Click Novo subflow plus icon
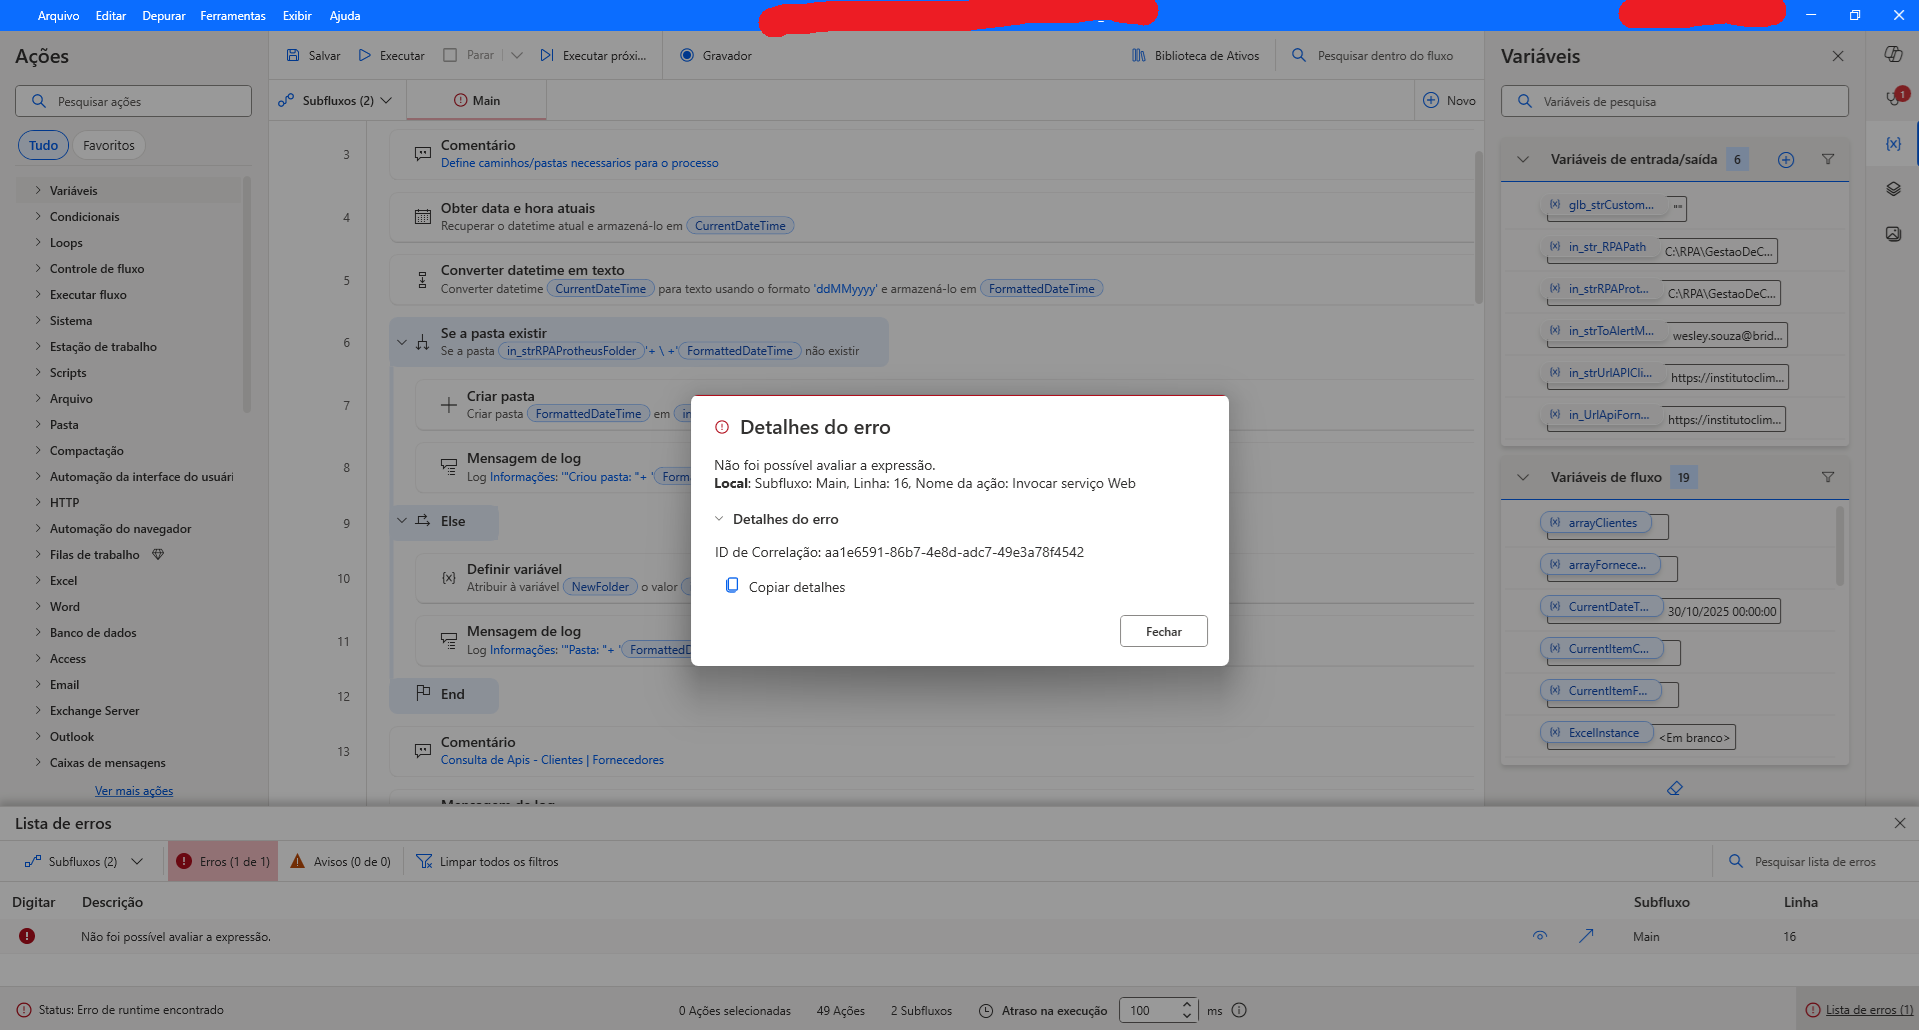The image size is (1919, 1030). 1431,100
